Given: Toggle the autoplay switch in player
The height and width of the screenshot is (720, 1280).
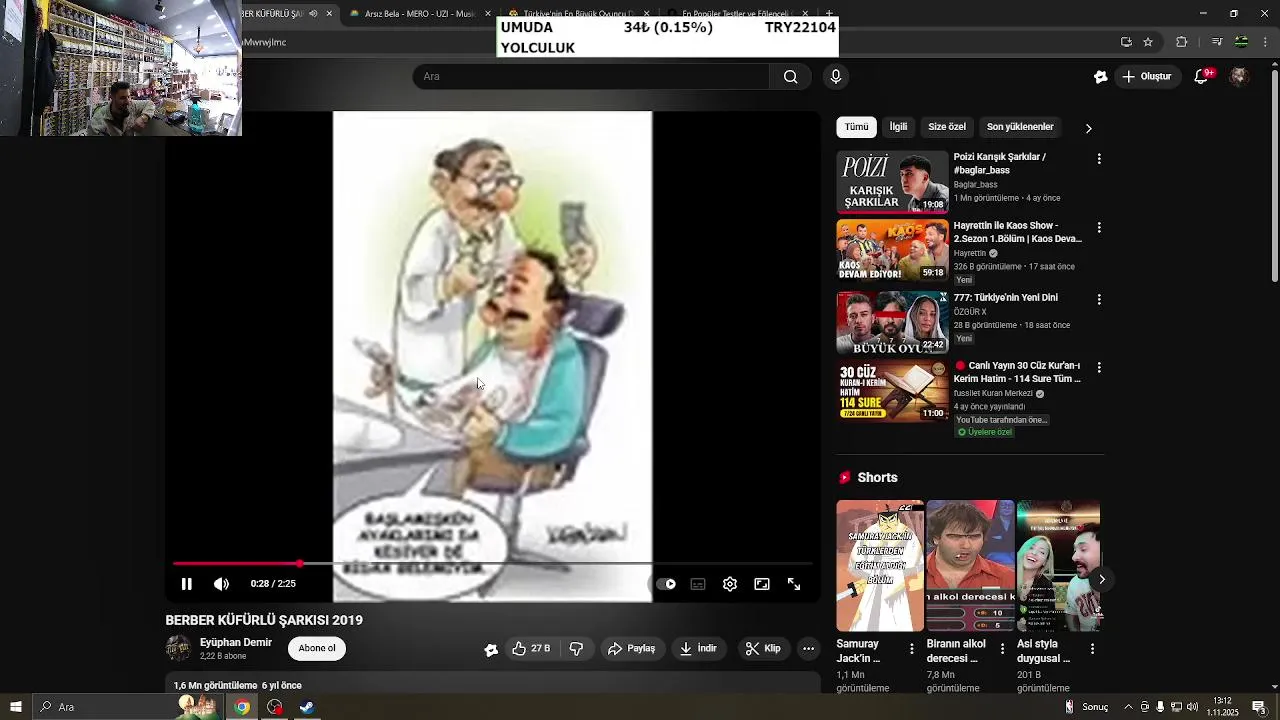Looking at the screenshot, I should click(666, 584).
